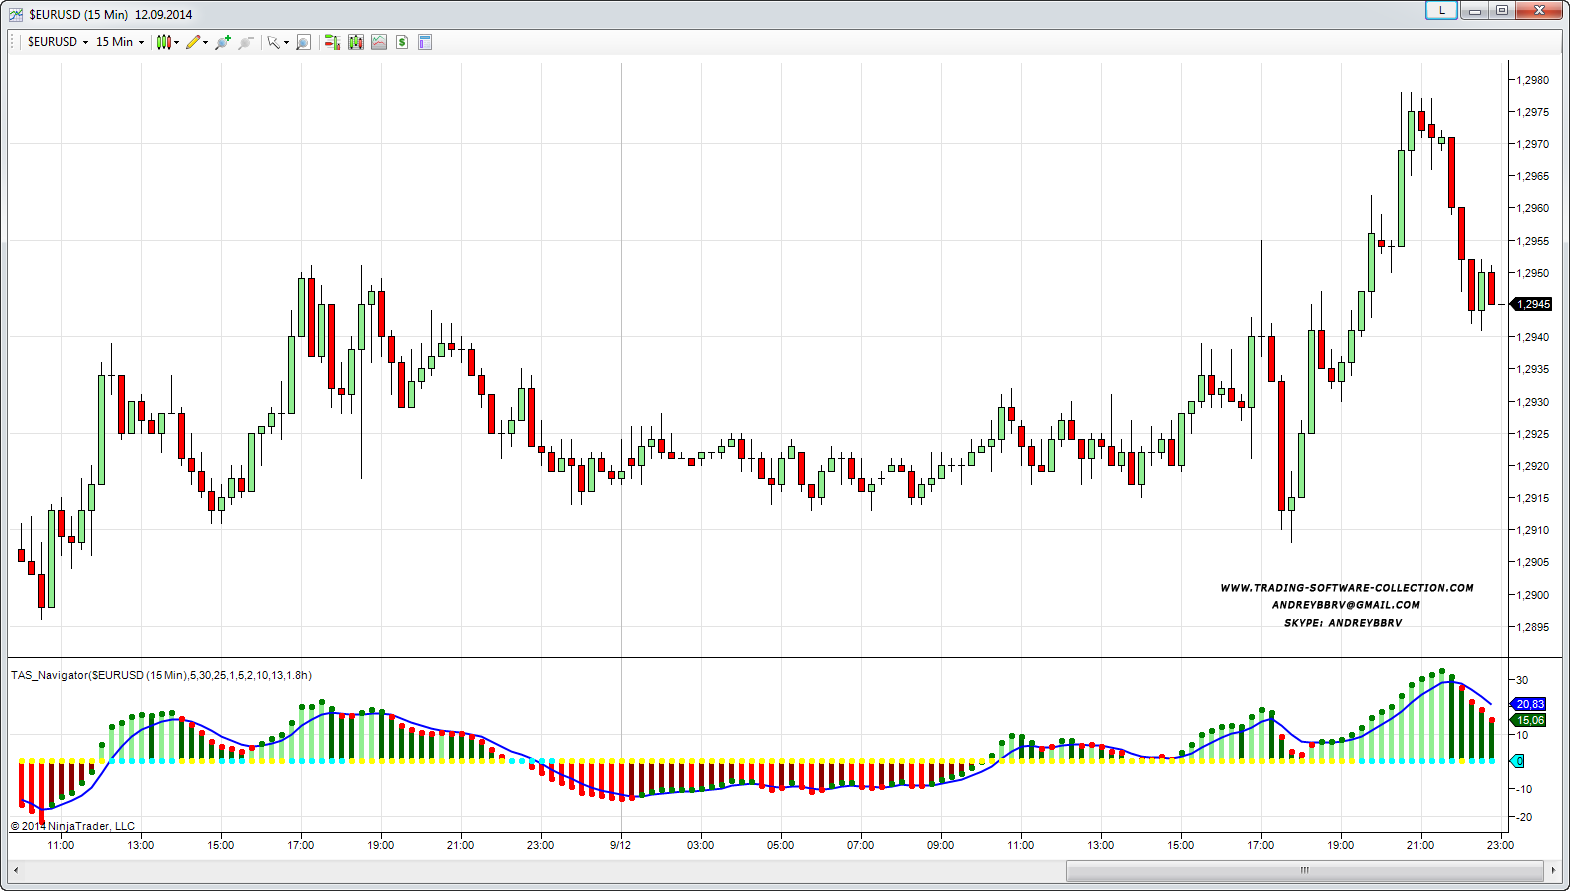Click the TAS_Navigator indicator label
Viewport: 1570px width, 891px height.
coord(161,675)
